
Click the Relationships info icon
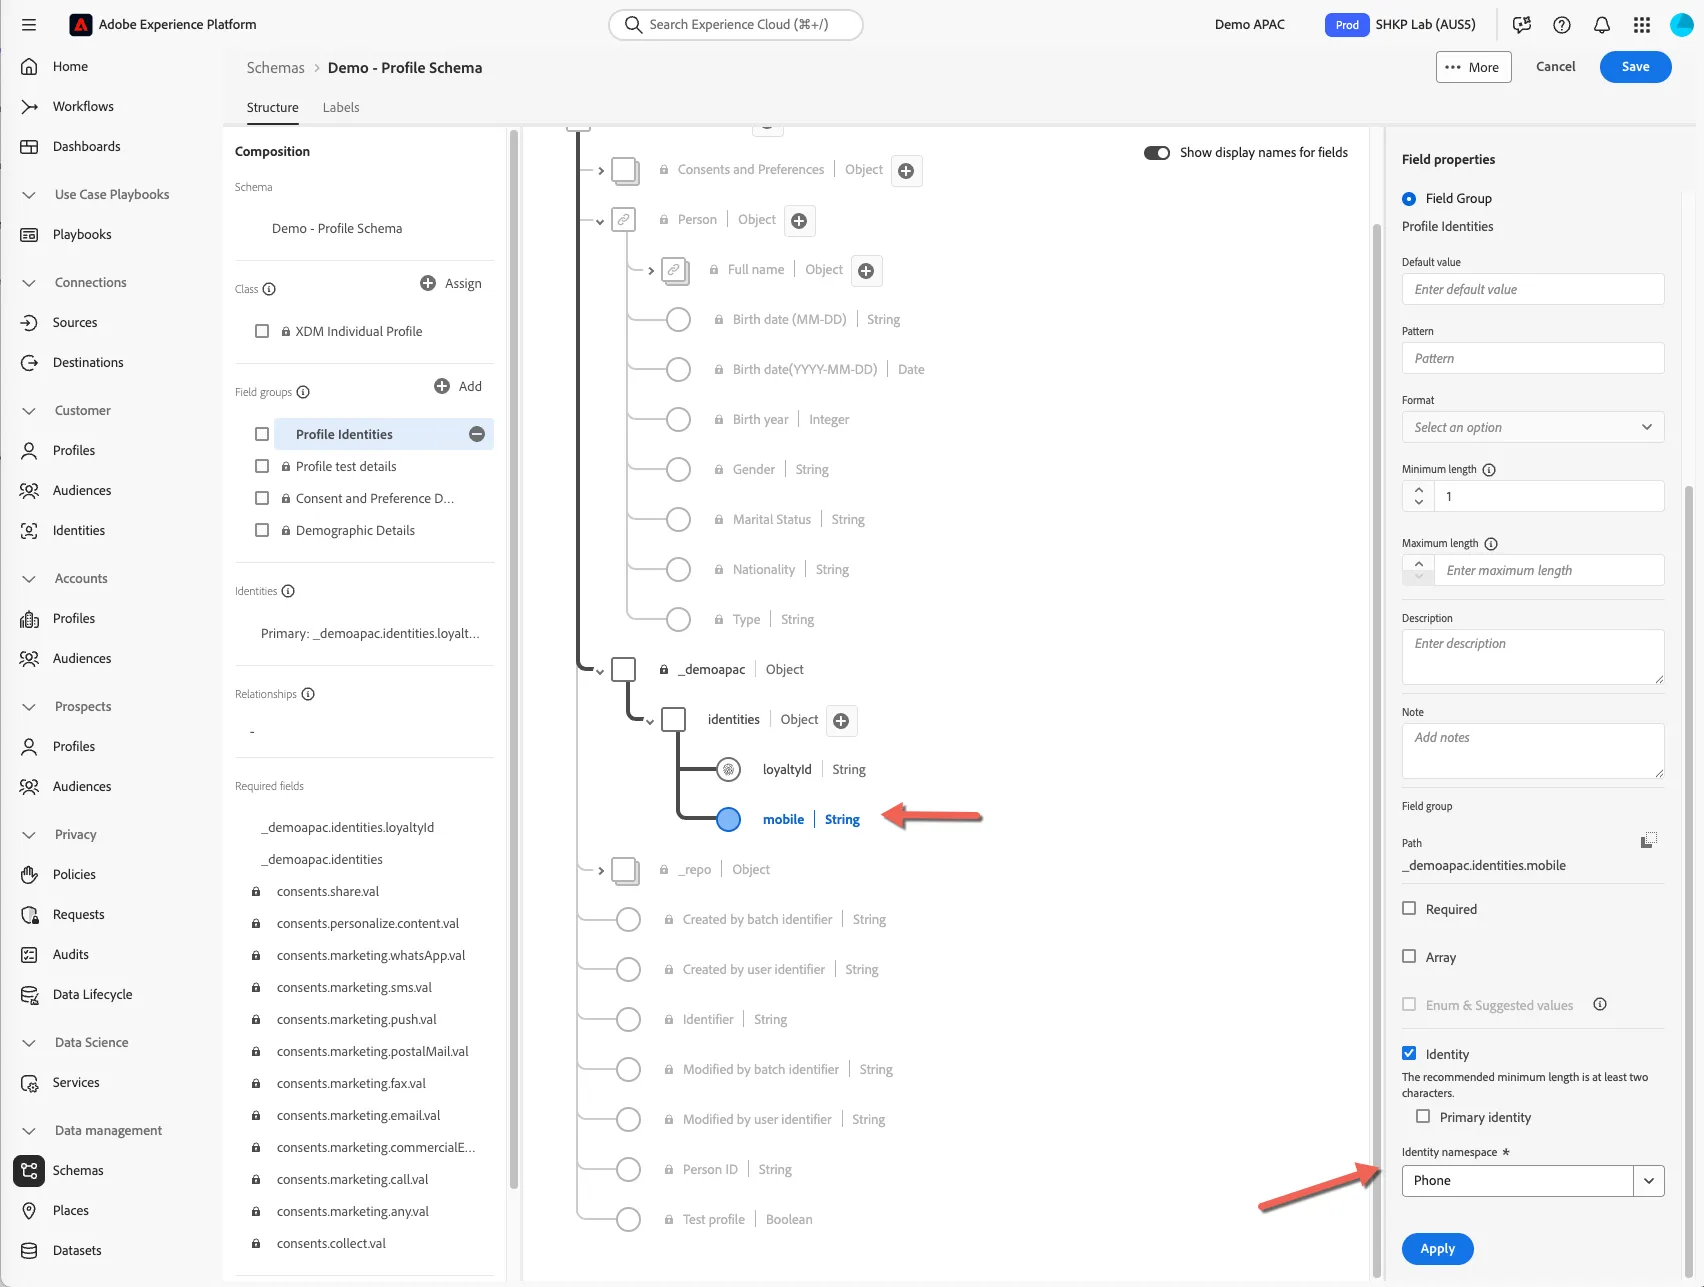pyautogui.click(x=308, y=694)
